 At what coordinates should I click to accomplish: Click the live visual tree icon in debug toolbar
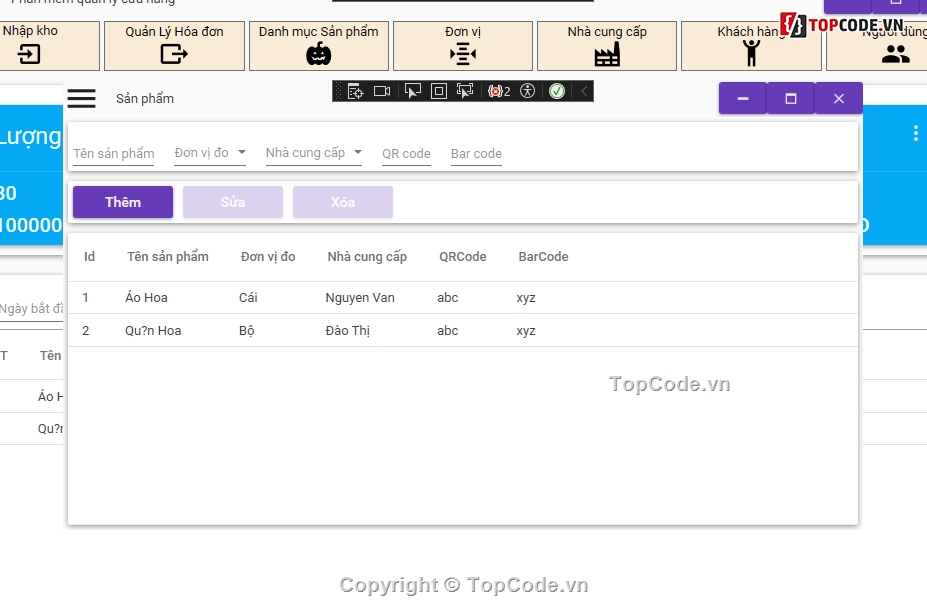pos(355,91)
